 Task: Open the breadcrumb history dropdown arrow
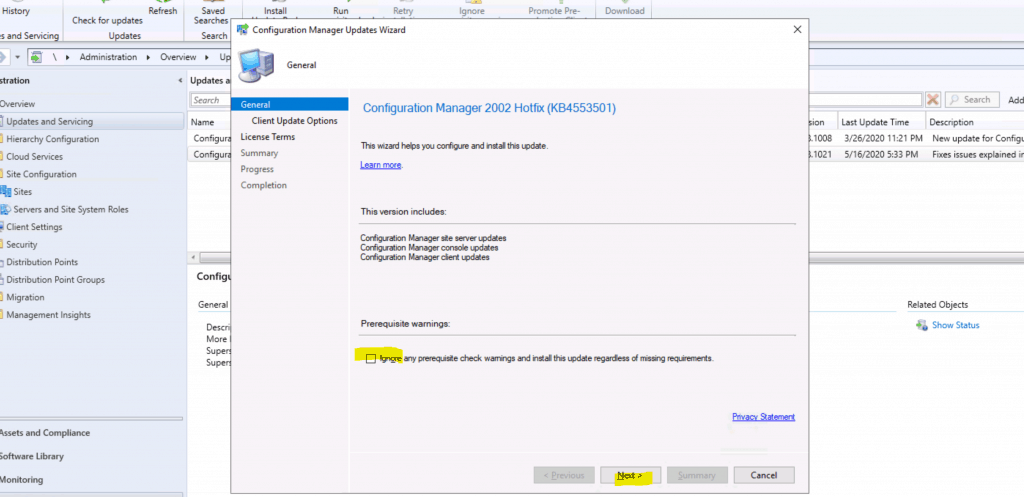click(x=18, y=57)
